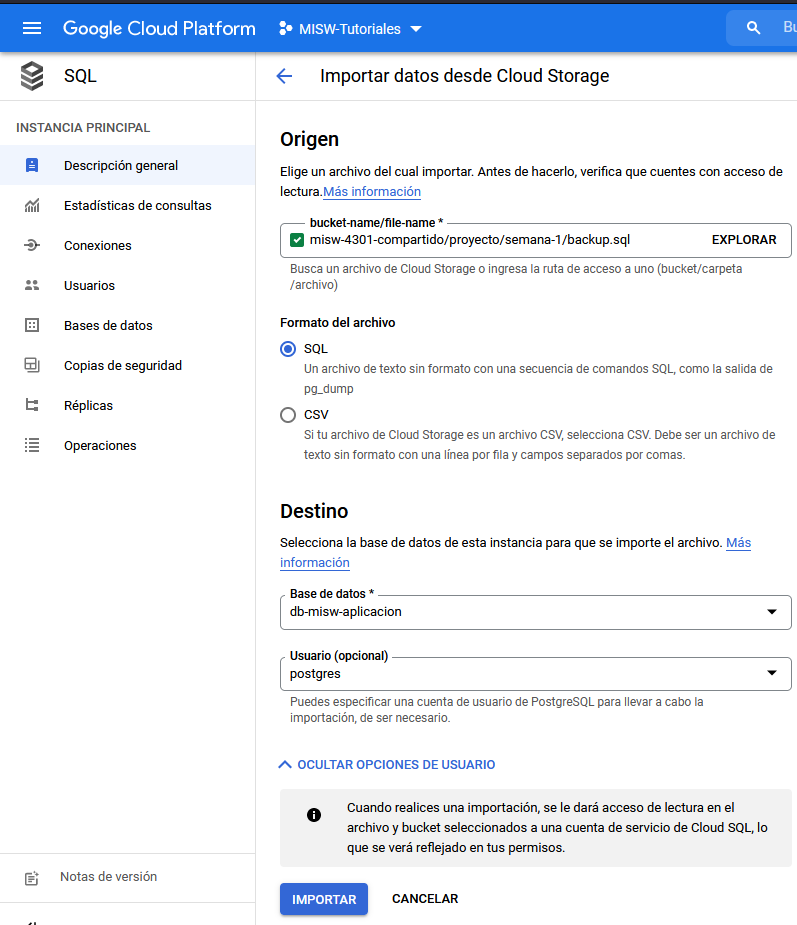Click the CANCELAR button
The image size is (797, 925).
tap(425, 898)
